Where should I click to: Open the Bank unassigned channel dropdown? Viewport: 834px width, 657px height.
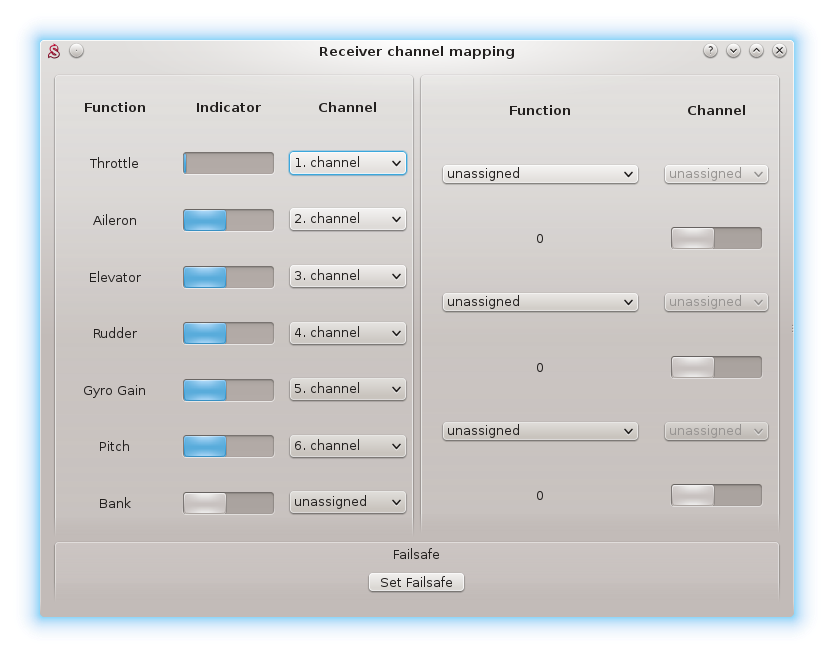tap(347, 502)
